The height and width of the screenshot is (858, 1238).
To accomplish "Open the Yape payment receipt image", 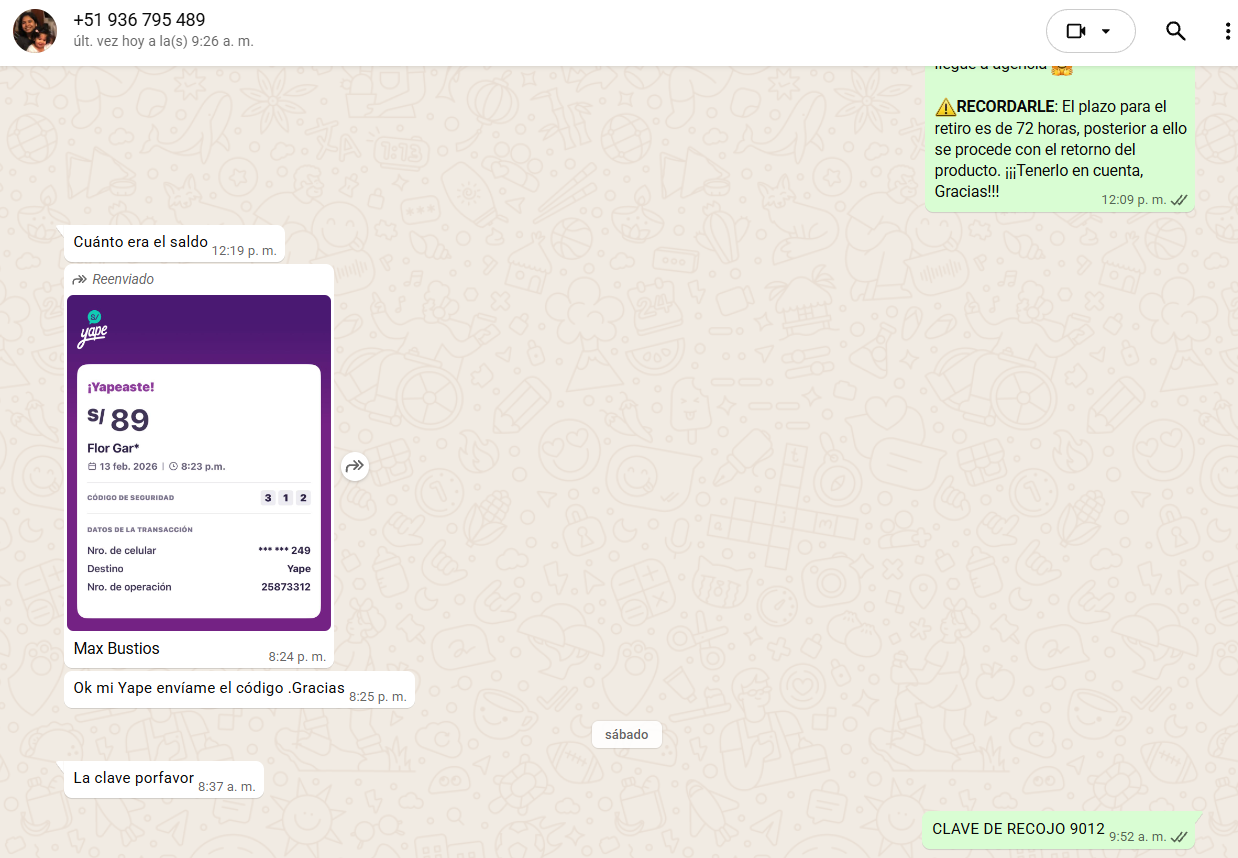I will point(199,462).
